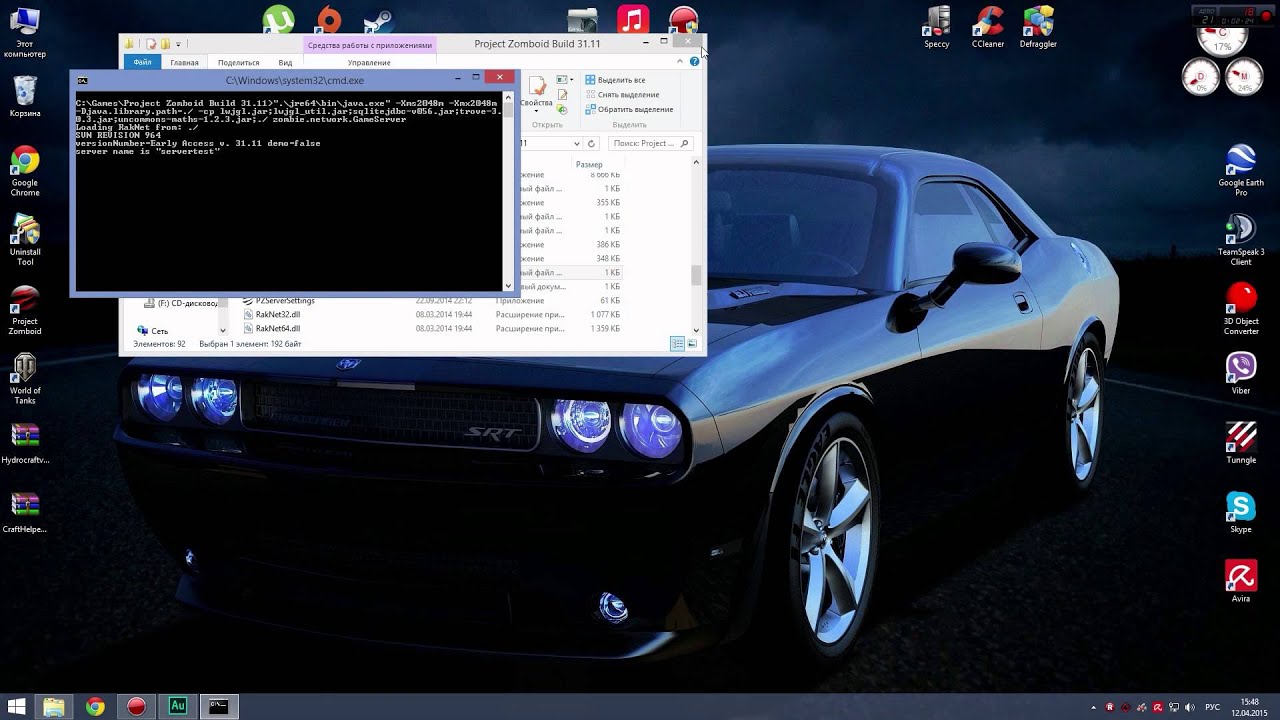Select the 'Сеть' navigation item
This screenshot has height=720, width=1280.
click(152, 330)
